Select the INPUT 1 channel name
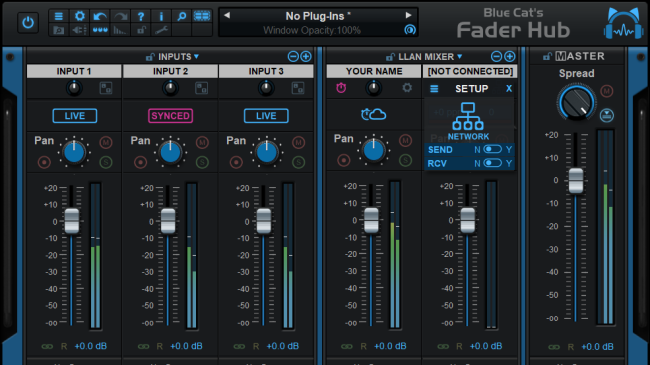Image resolution: width=650 pixels, height=365 pixels. (74, 71)
